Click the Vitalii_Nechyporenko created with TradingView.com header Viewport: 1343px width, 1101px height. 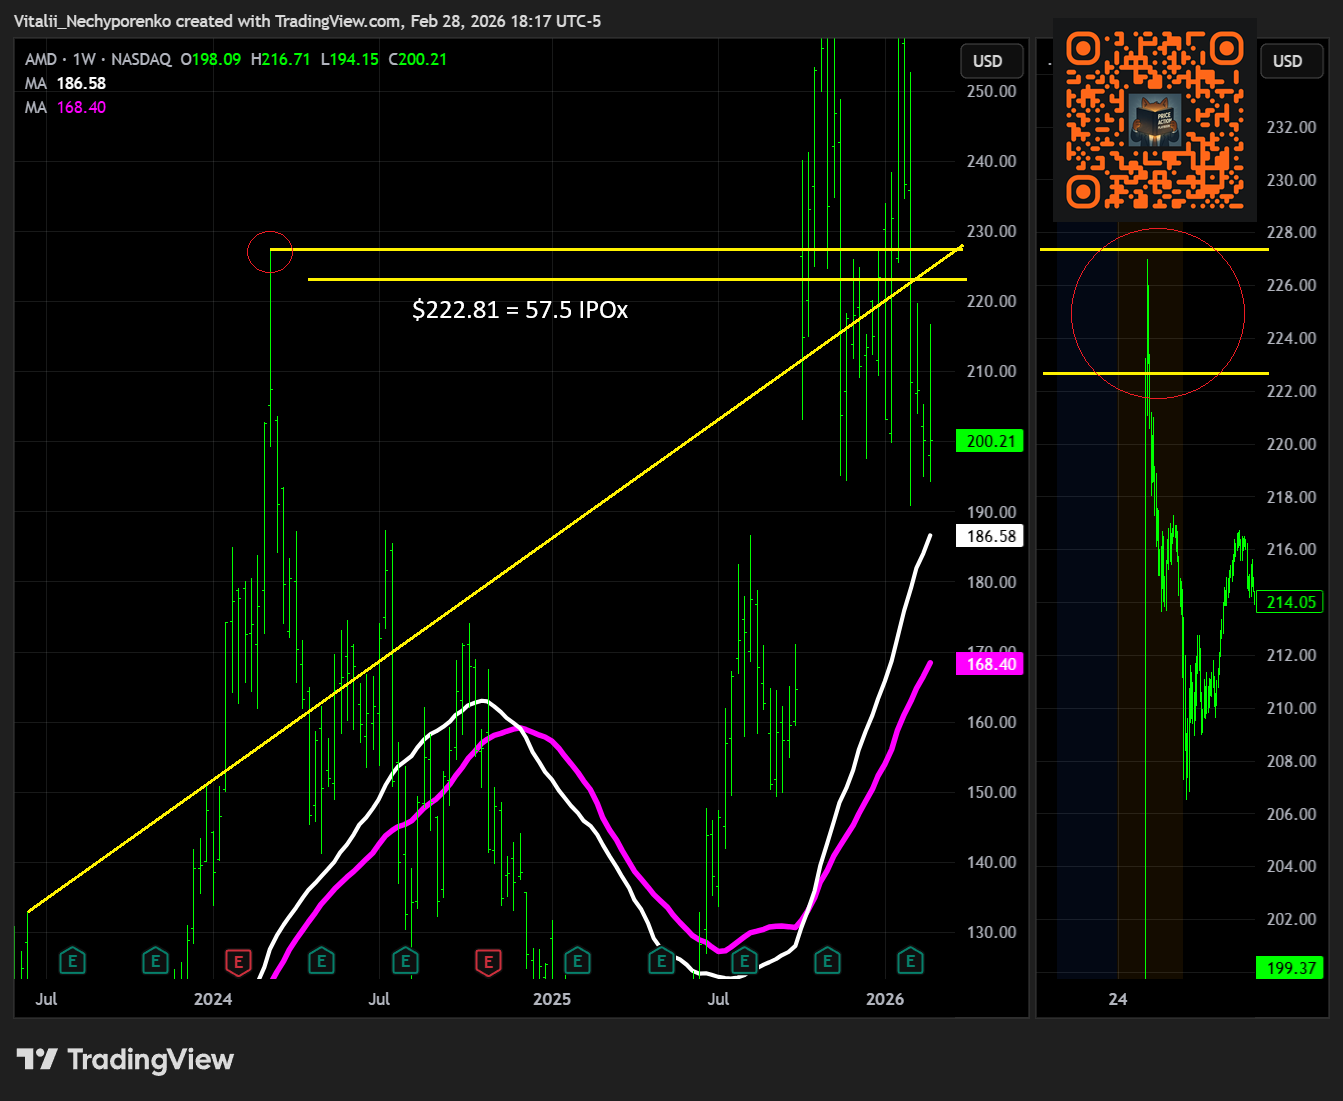pos(308,21)
